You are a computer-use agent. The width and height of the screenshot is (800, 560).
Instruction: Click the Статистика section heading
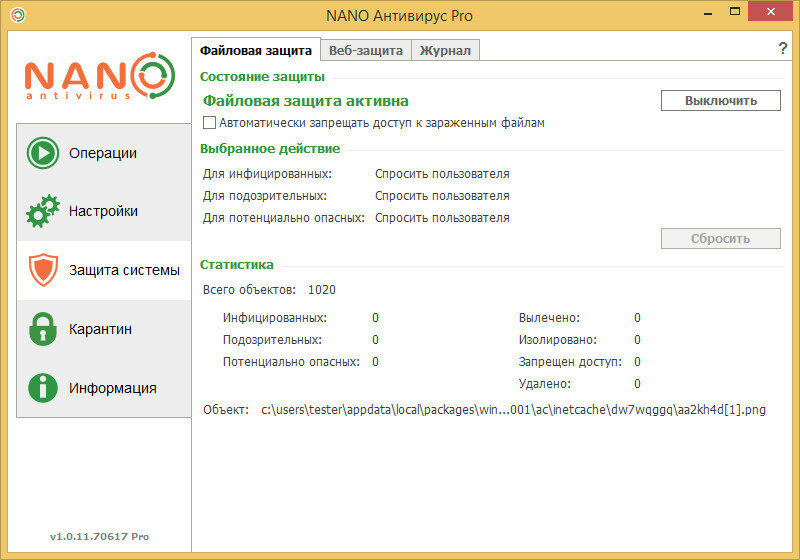click(x=236, y=265)
